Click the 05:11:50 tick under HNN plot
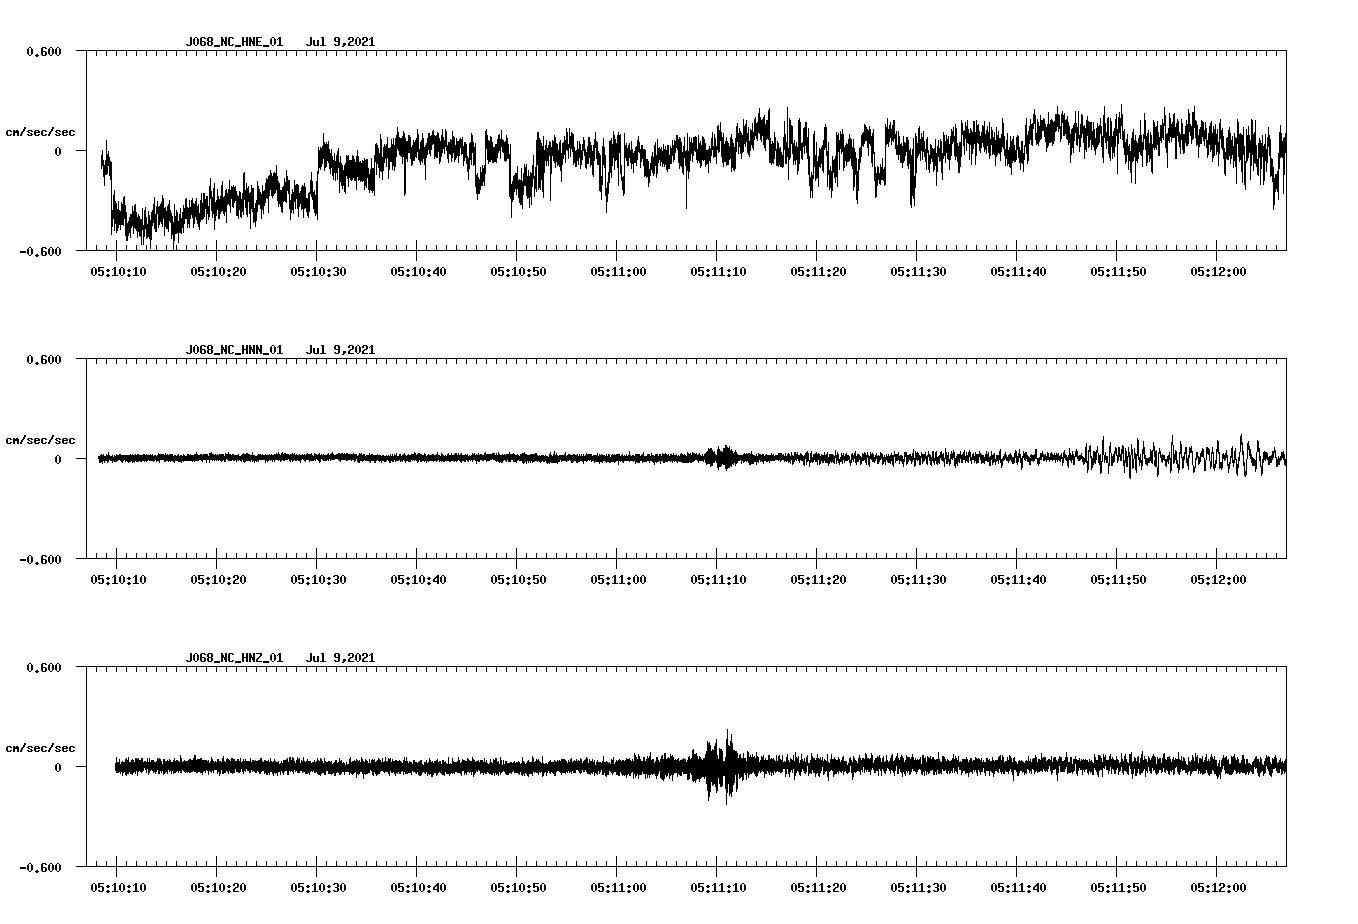 coord(1118,579)
